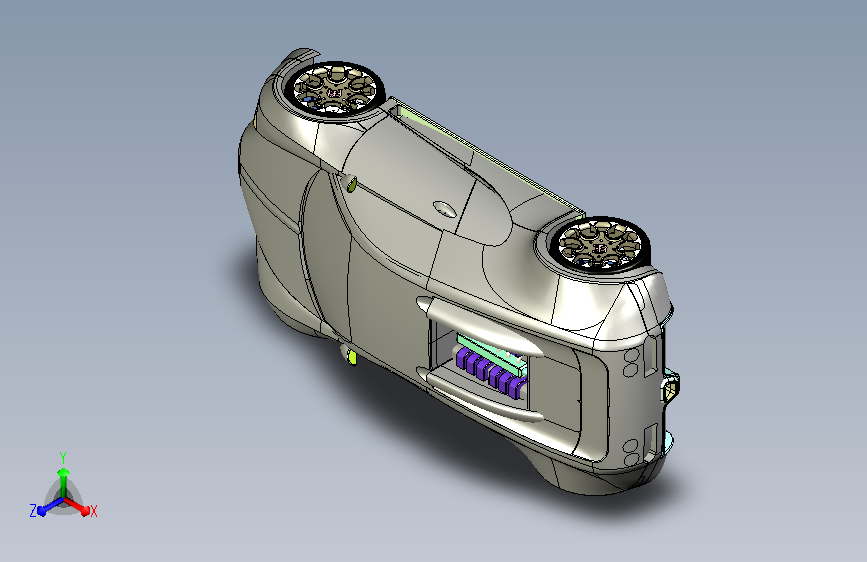
Task: Click the blue Z axis on orientation triad
Action: click(x=51, y=506)
